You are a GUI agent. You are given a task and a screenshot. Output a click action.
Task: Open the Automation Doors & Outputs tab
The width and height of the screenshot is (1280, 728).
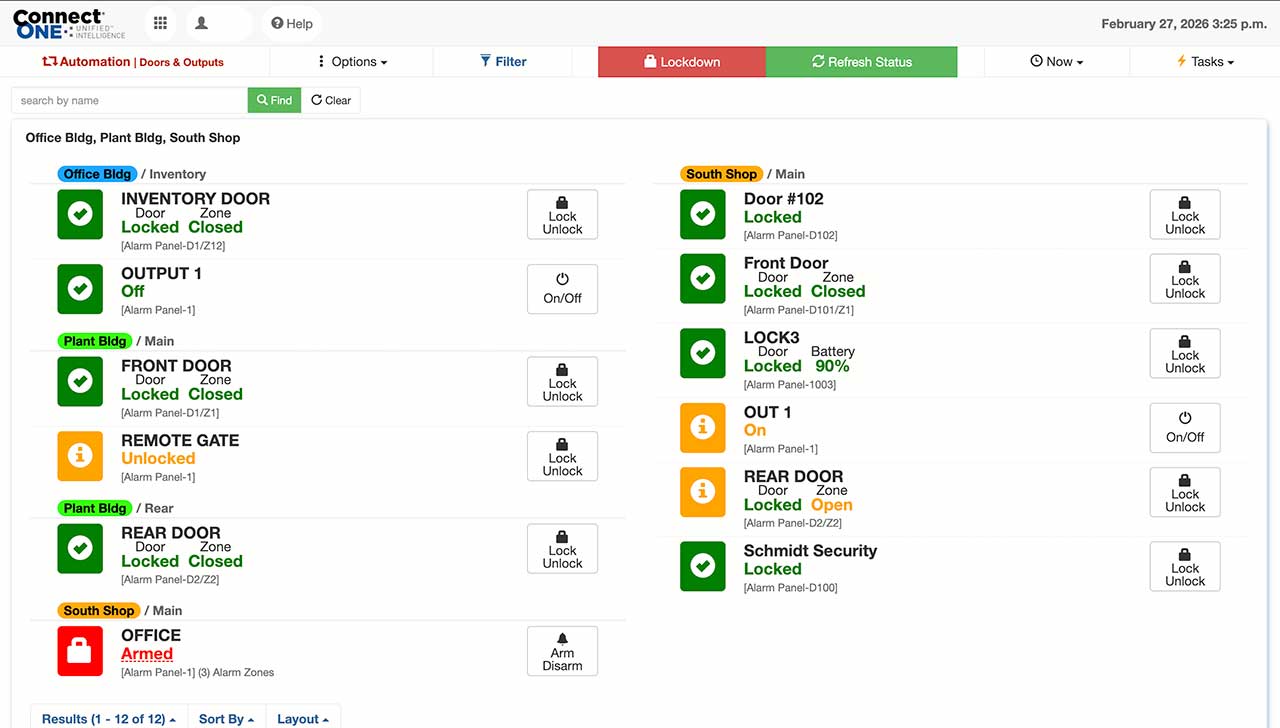point(133,62)
